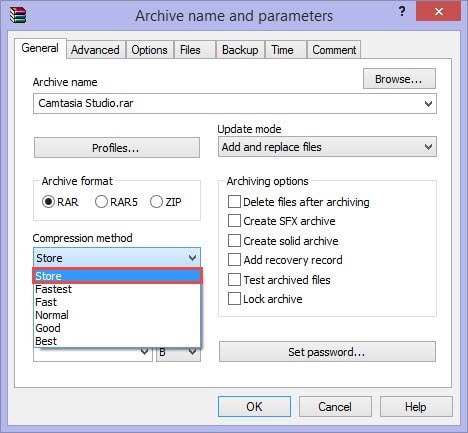Click the Cancel button
Screen dimensions: 468x433
pyautogui.click(x=335, y=407)
